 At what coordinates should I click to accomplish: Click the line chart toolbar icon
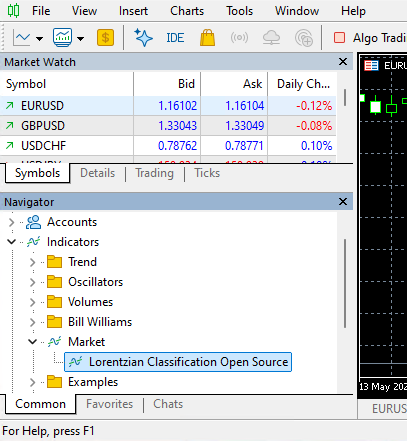click(x=22, y=38)
